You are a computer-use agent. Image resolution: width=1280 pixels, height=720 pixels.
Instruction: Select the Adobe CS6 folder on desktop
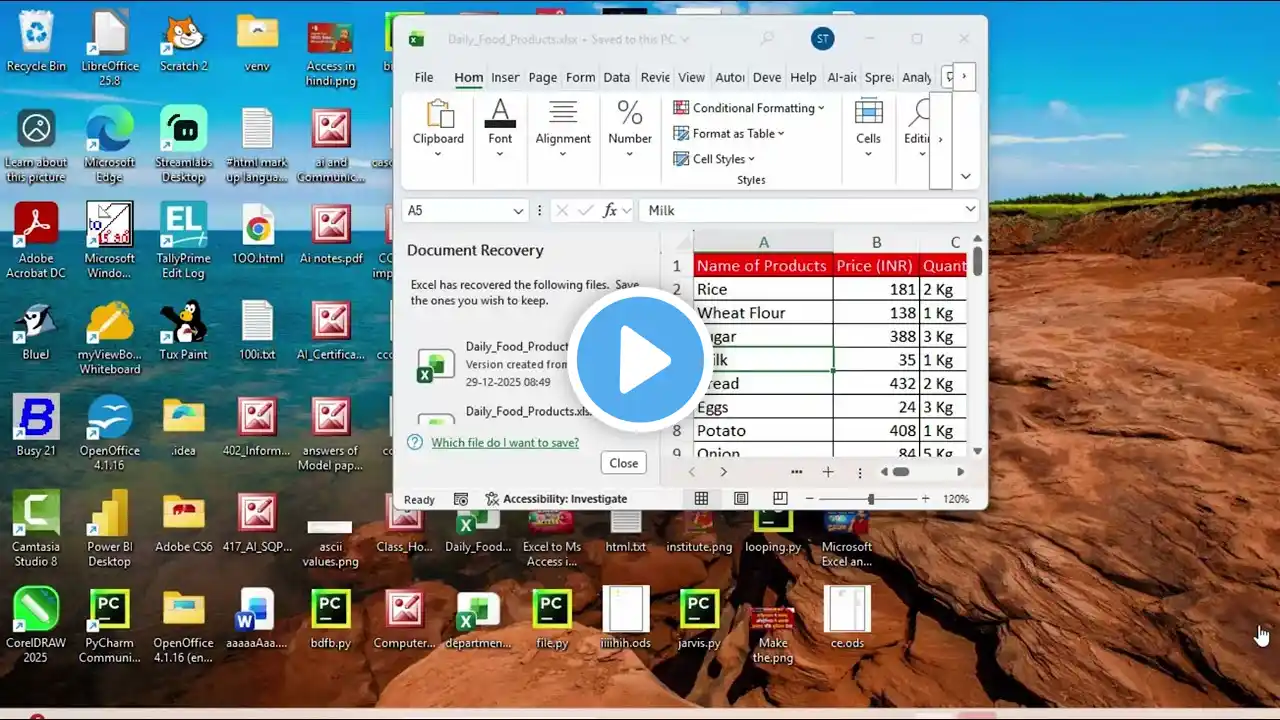coord(183,521)
